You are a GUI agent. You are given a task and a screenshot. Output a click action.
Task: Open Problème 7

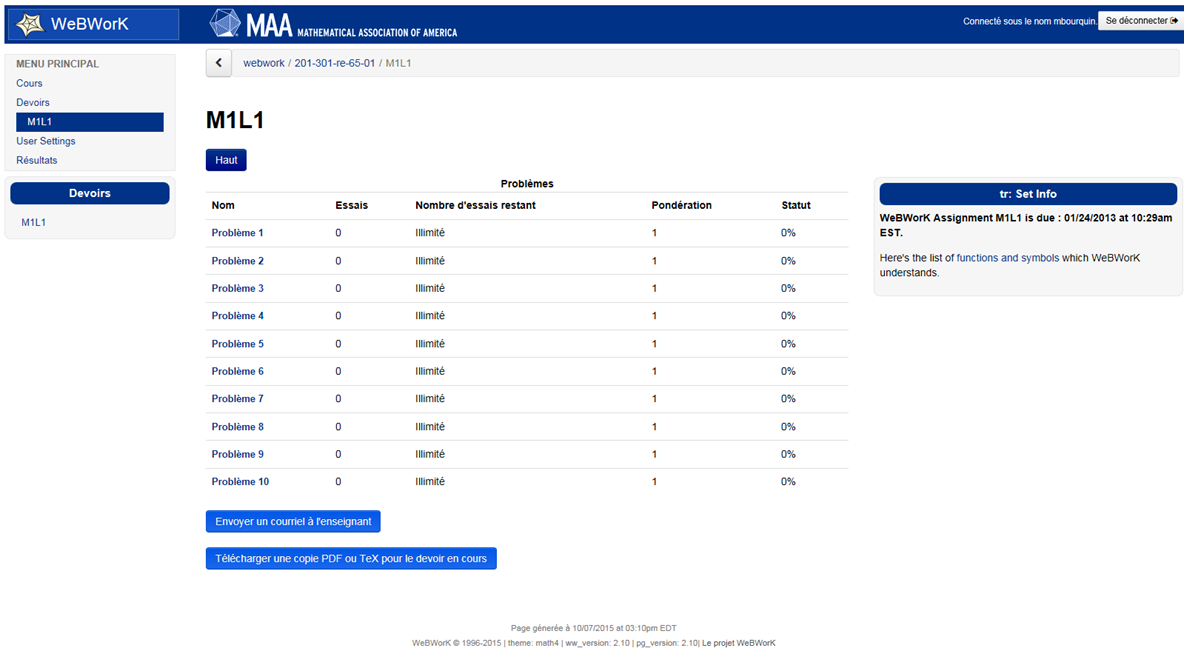coord(238,399)
